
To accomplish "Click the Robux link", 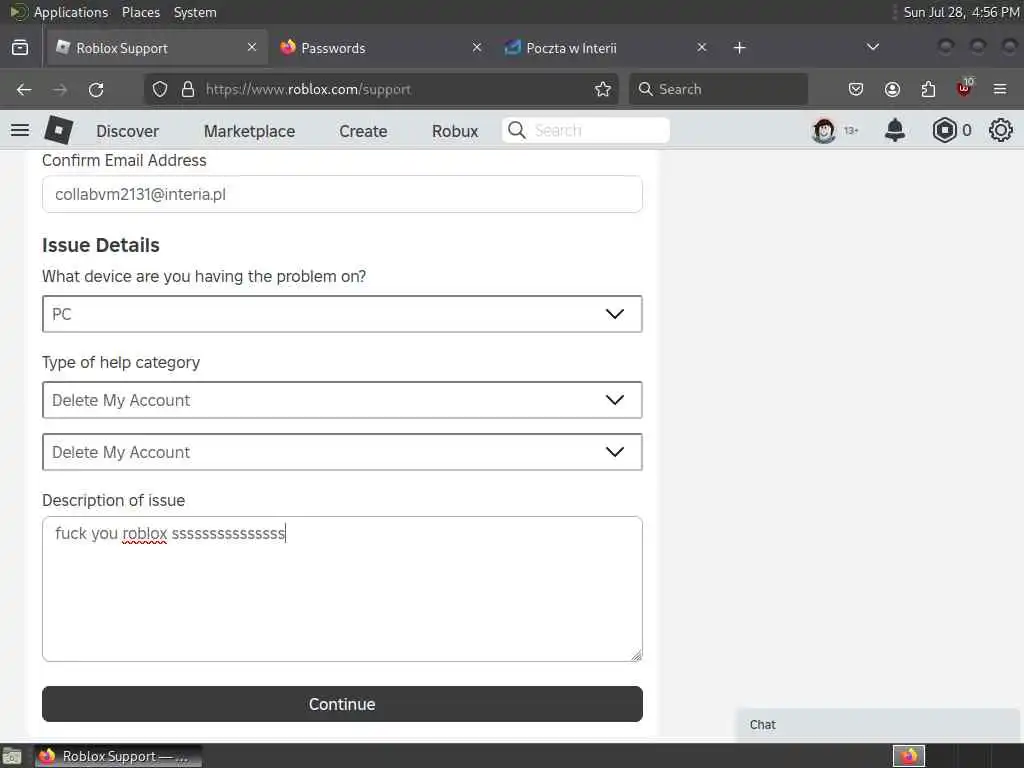I will [455, 131].
